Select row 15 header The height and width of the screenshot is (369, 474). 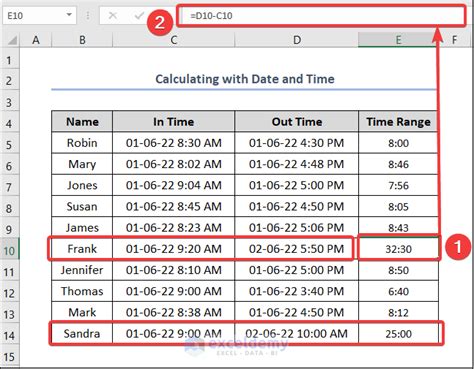tap(9, 356)
